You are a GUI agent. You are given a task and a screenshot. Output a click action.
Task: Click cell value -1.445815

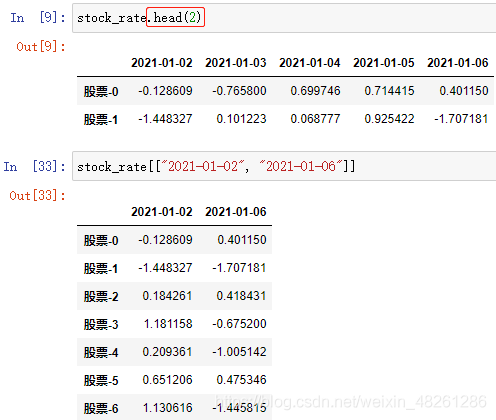pos(239,408)
